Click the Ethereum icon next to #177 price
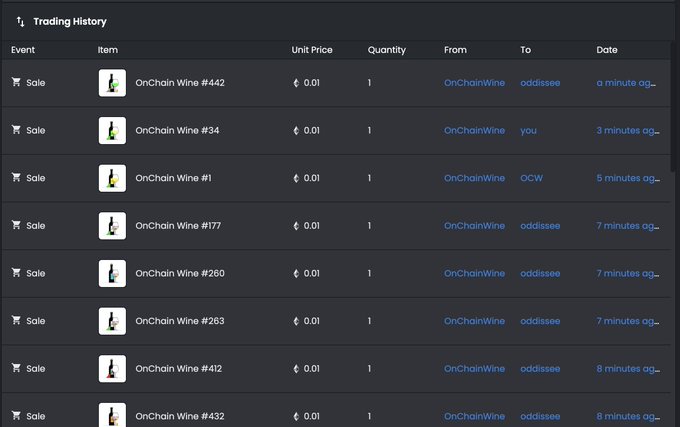Screen dimensions: 680x427 (296, 226)
